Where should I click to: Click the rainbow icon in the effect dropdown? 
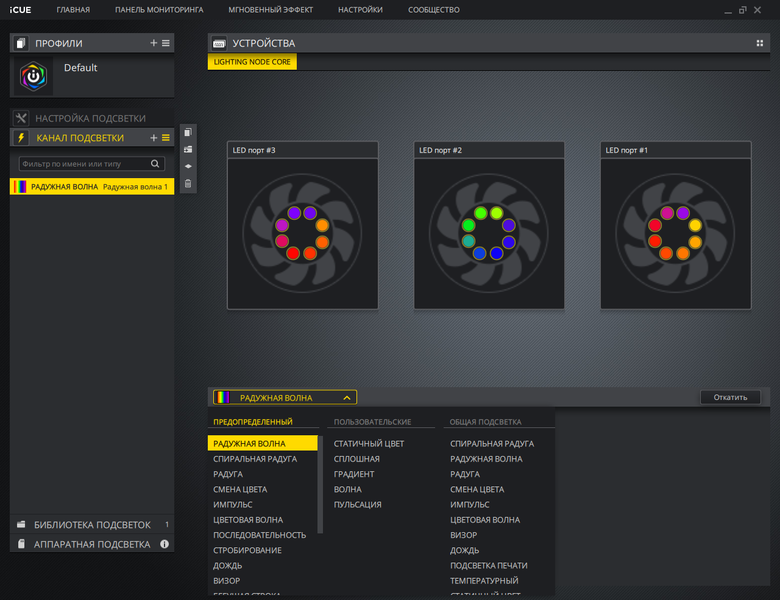coord(223,398)
